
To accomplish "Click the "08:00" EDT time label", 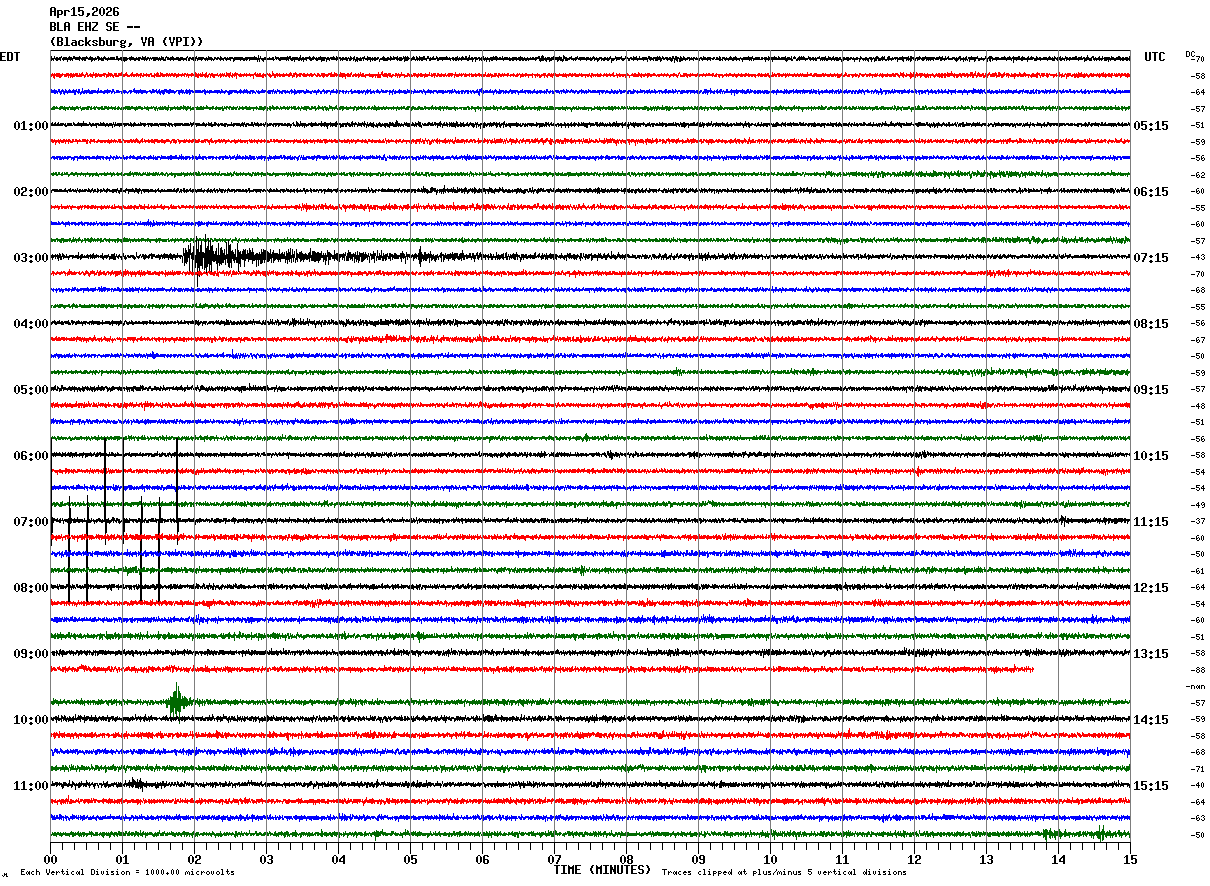I will [x=31, y=588].
